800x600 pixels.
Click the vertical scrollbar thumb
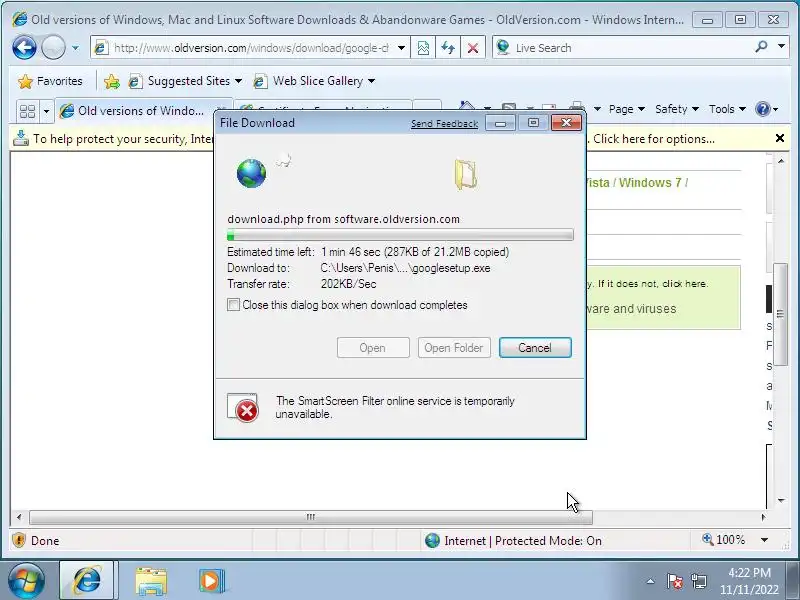780,314
